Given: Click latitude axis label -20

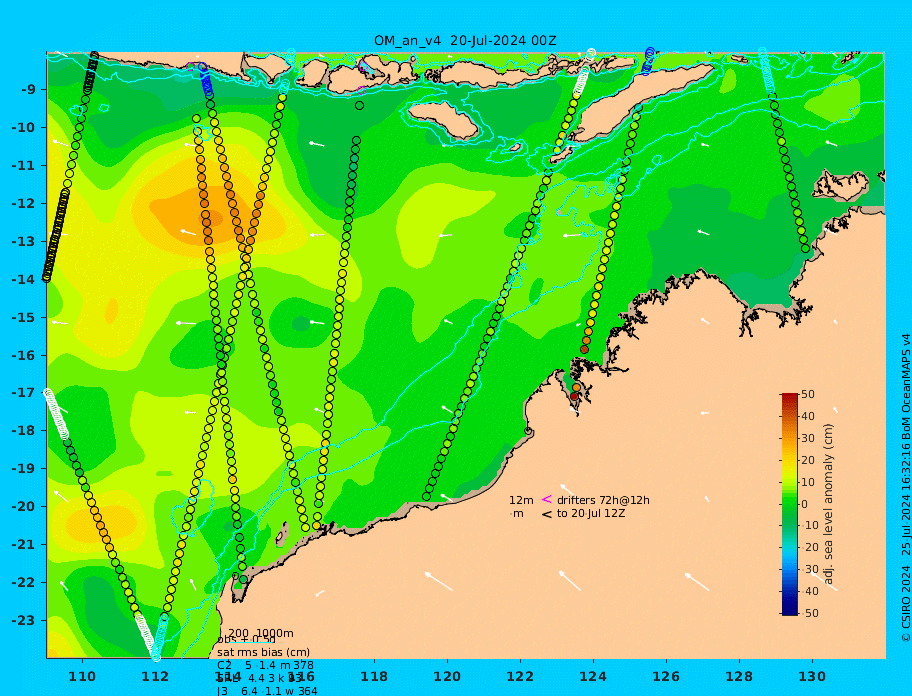Looking at the screenshot, I should pos(23,506).
